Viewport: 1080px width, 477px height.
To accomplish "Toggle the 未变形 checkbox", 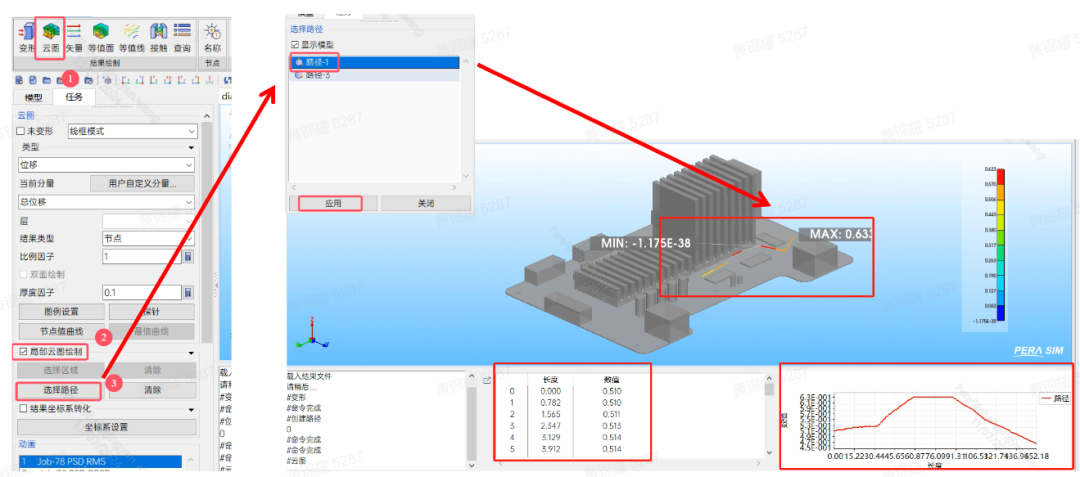I will [22, 131].
